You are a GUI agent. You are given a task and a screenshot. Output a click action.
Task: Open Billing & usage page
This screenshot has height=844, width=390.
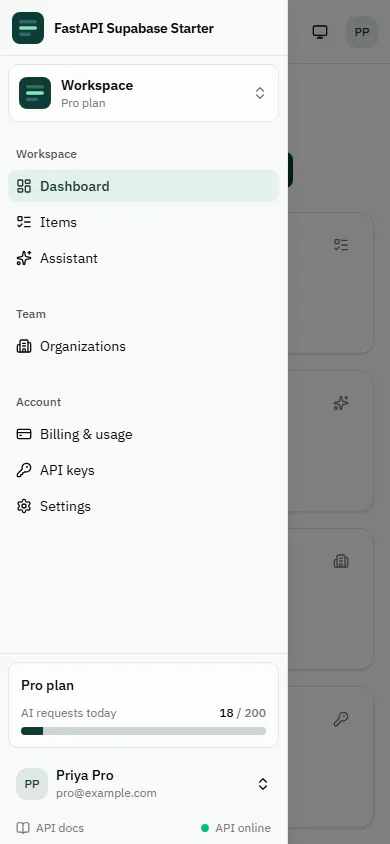click(x=144, y=434)
